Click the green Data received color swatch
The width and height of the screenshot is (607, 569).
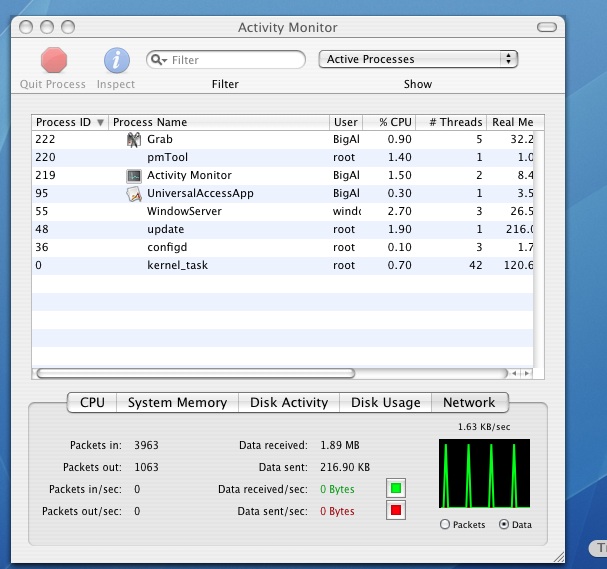coord(396,488)
